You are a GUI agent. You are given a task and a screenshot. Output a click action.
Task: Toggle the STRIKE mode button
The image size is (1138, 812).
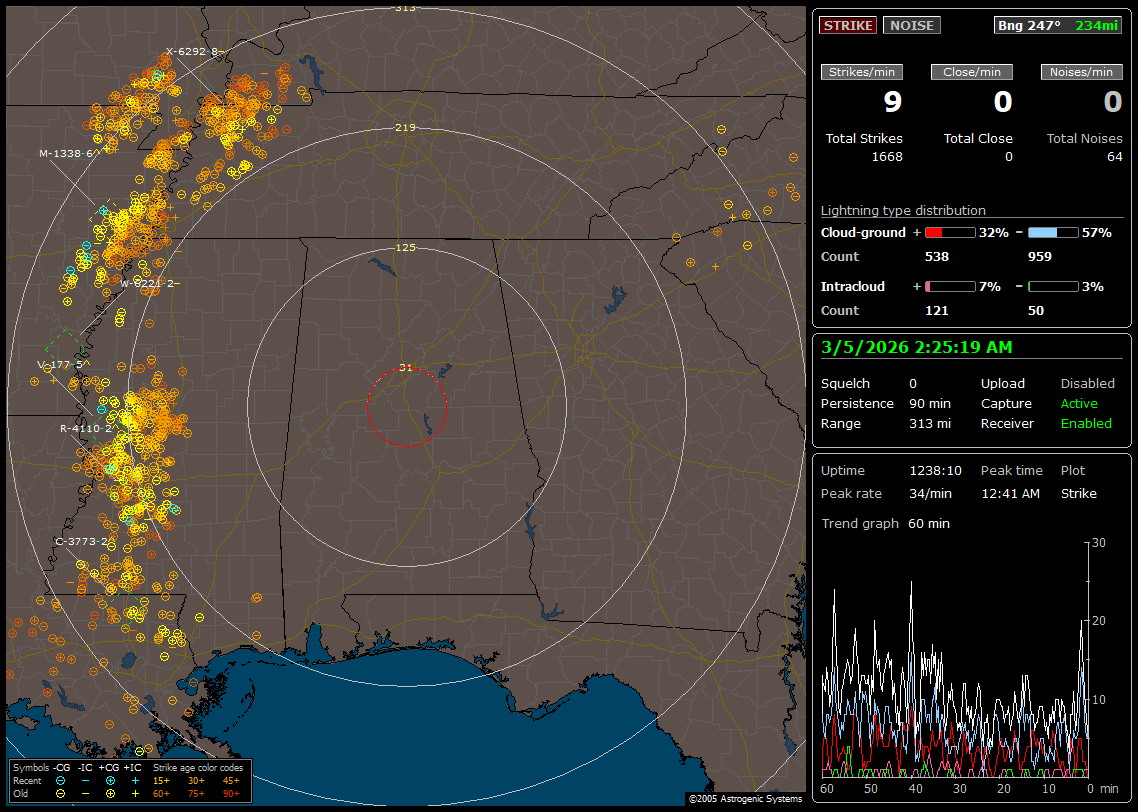[x=848, y=26]
